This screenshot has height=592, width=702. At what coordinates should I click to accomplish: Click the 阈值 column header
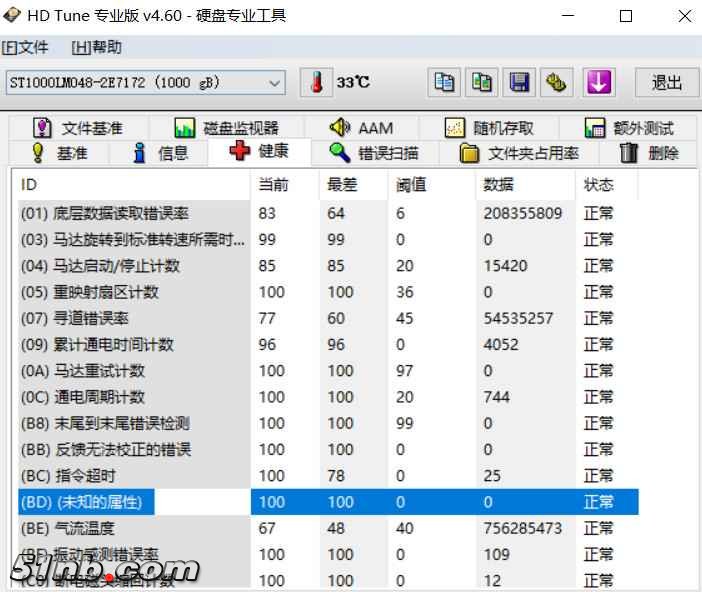(432, 184)
